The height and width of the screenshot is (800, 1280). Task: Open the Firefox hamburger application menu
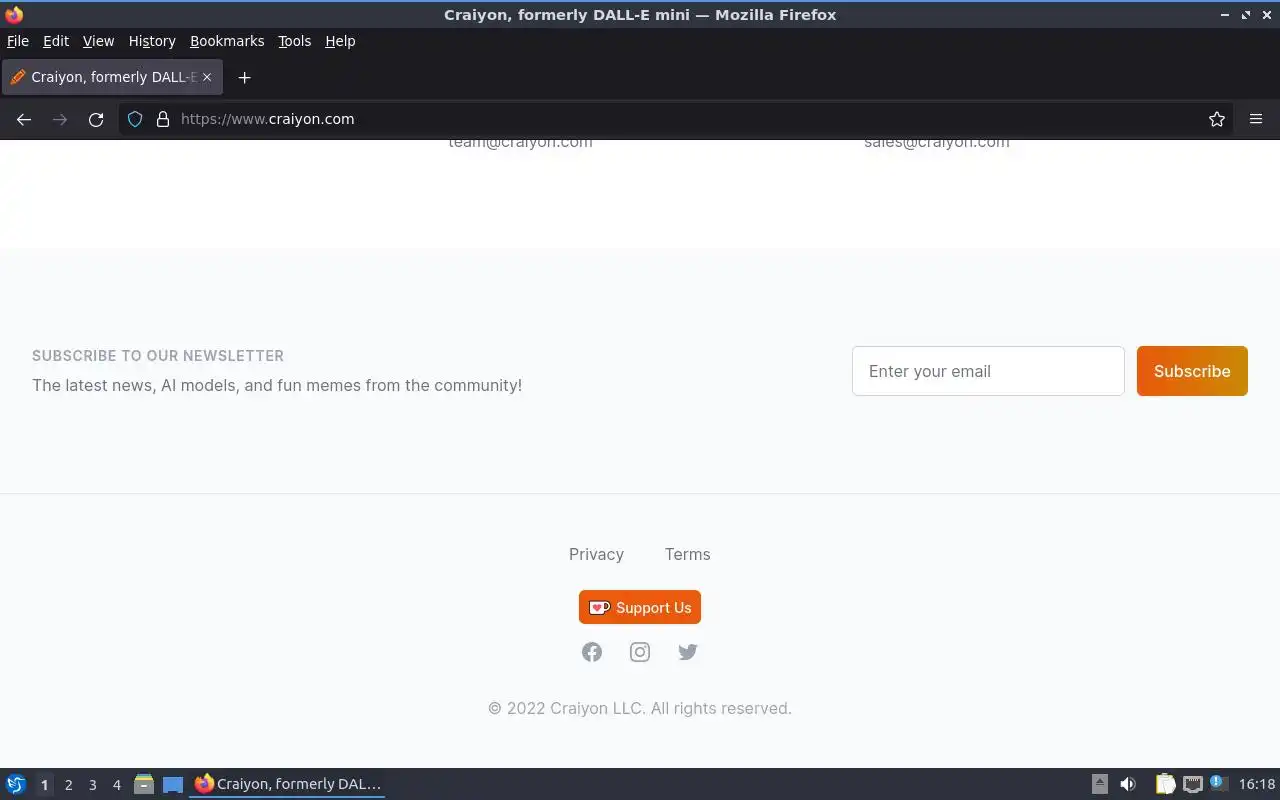[1256, 119]
